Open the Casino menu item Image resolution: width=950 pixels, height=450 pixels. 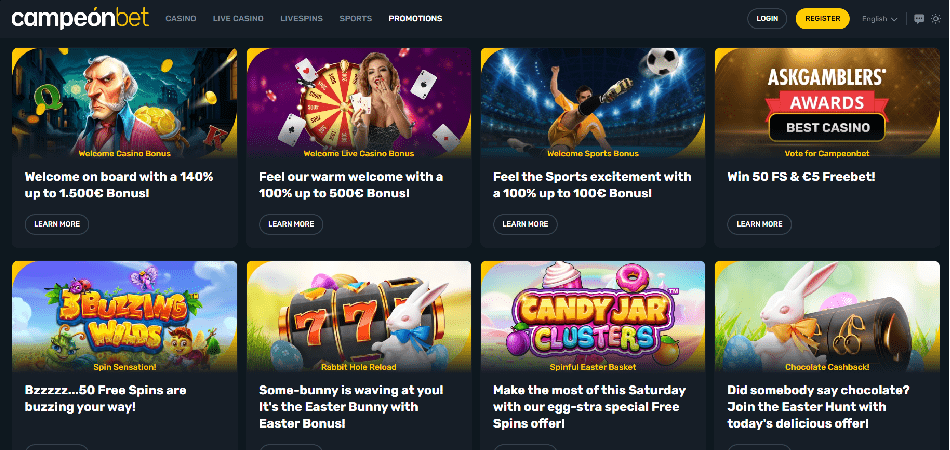[x=181, y=18]
